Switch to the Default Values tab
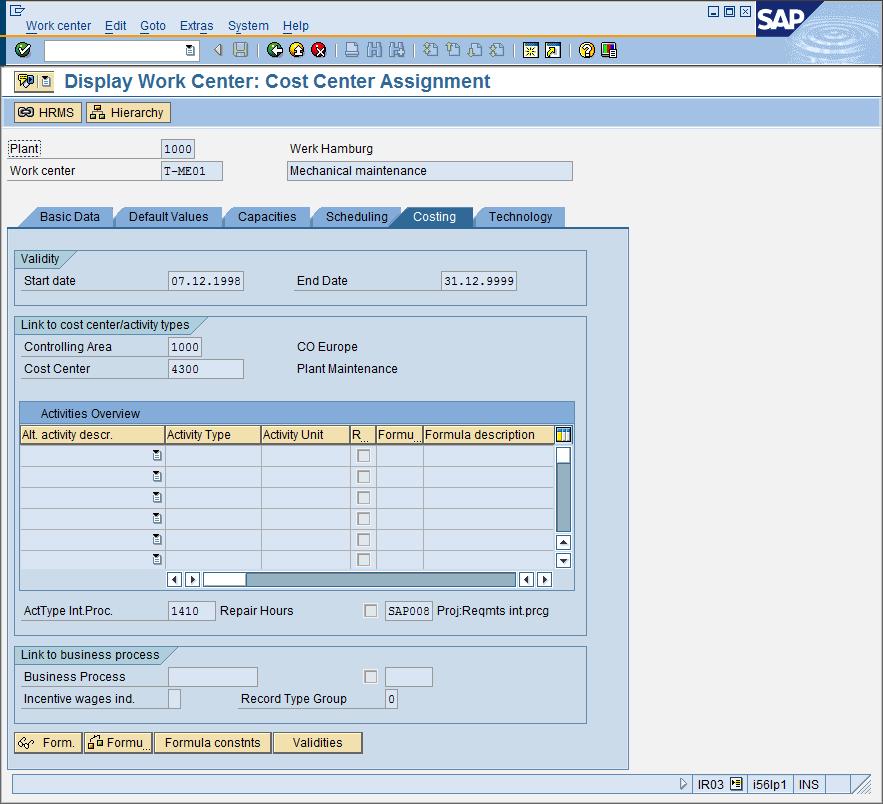883x804 pixels. pos(168,217)
